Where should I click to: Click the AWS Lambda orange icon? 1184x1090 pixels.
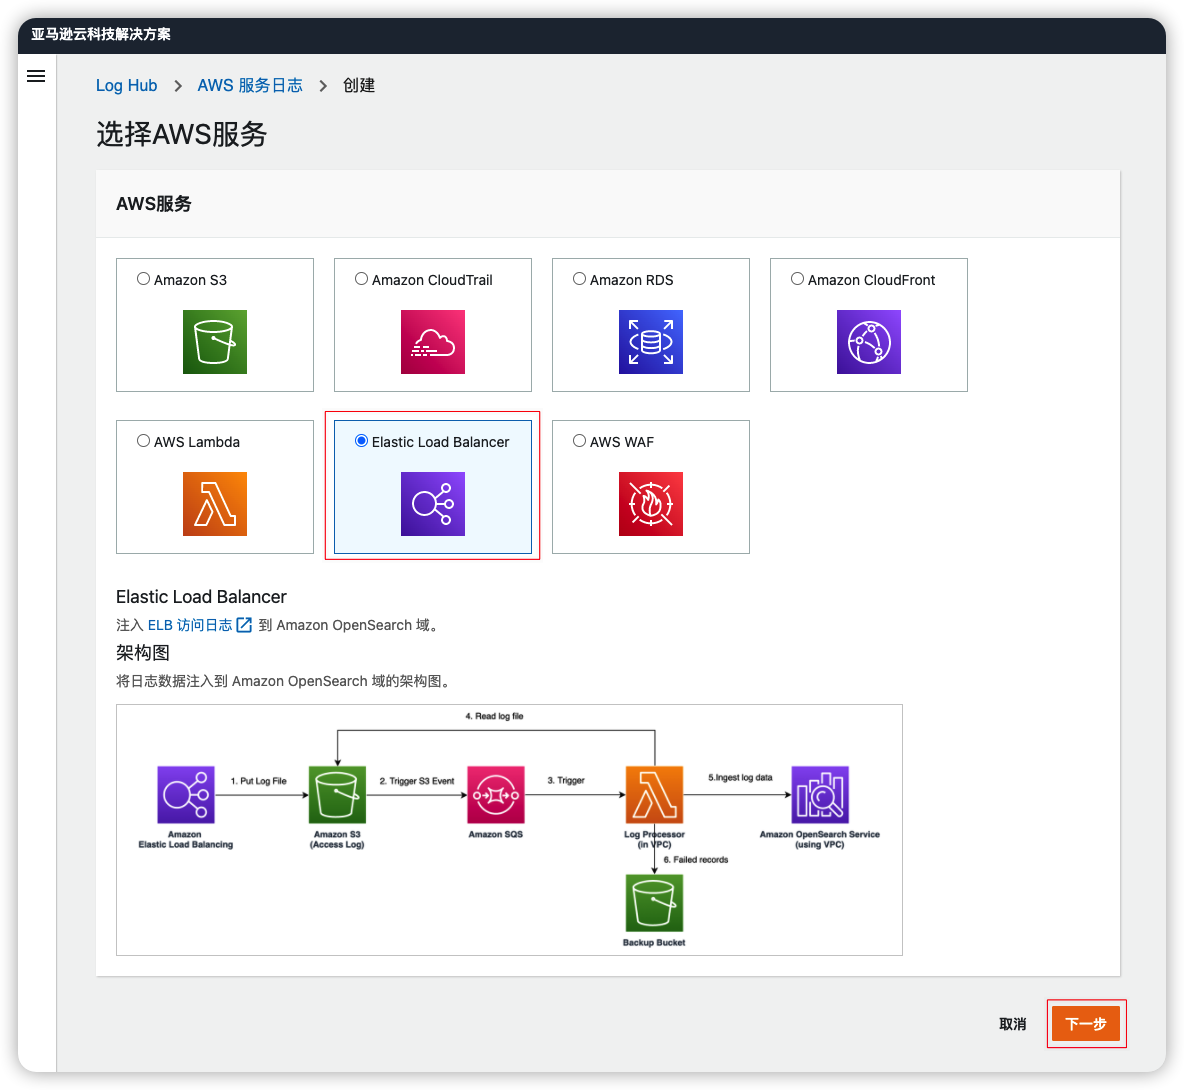[214, 504]
